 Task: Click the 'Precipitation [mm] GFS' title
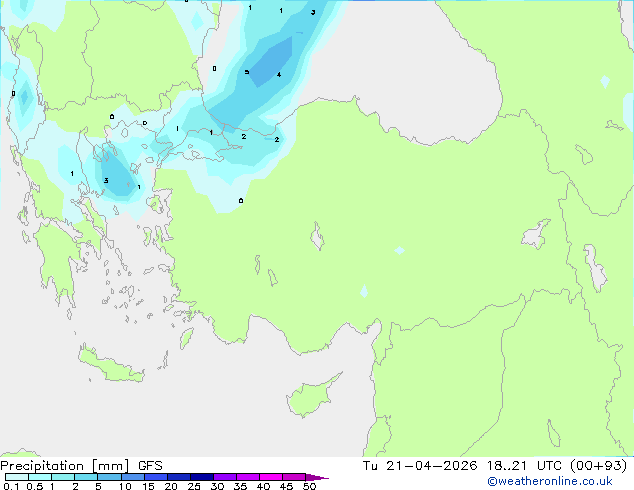[x=81, y=466]
